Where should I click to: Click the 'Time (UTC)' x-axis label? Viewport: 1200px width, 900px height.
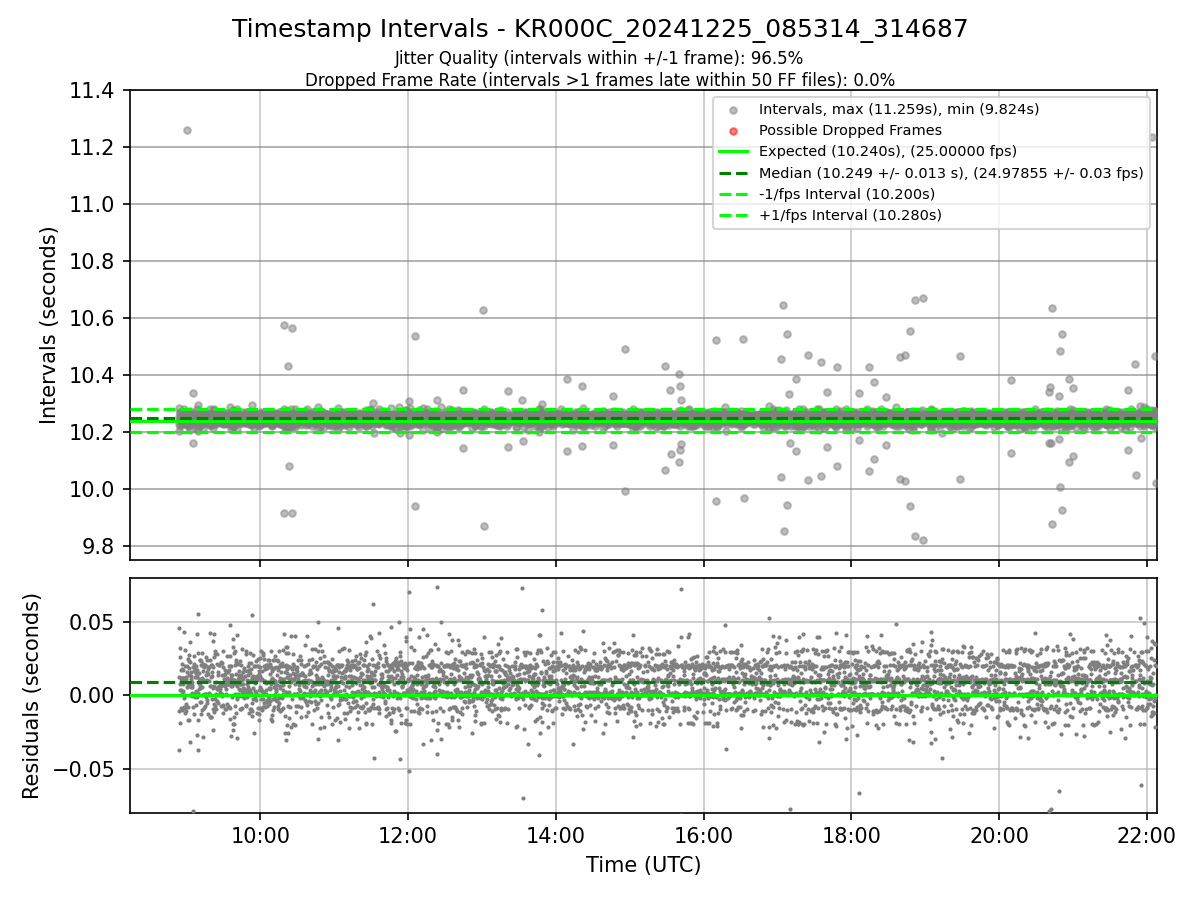[x=643, y=864]
